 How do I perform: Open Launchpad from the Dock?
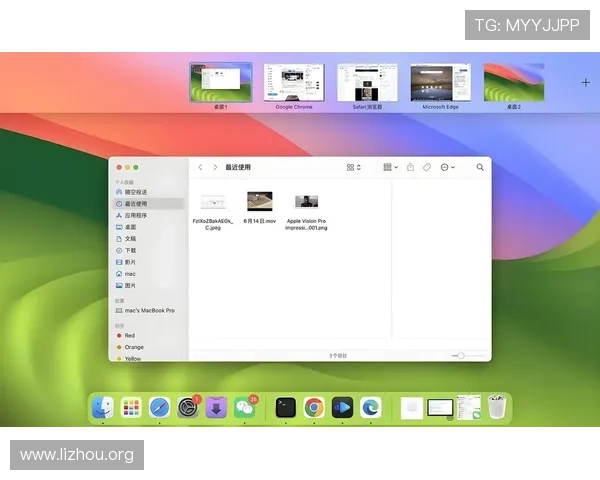pyautogui.click(x=130, y=407)
